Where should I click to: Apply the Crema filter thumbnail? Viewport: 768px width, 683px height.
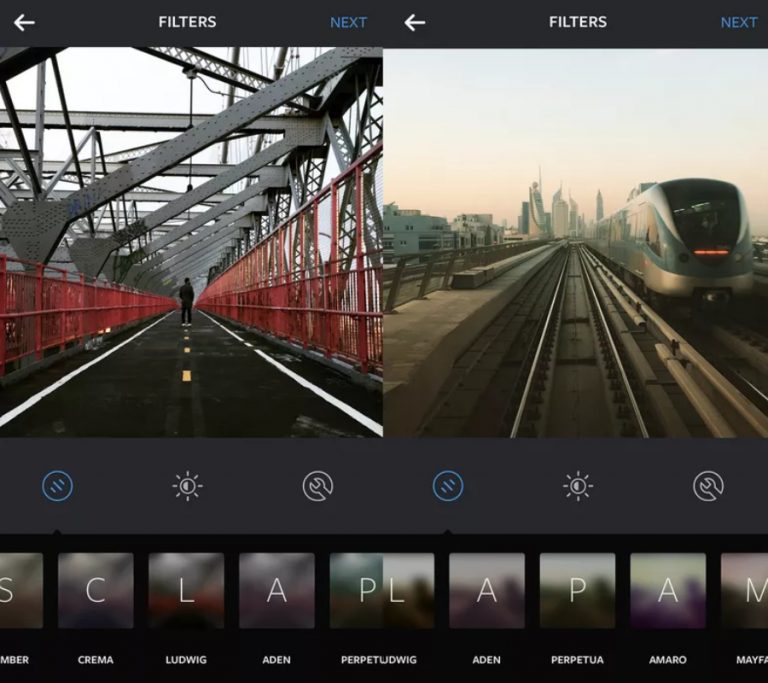tap(95, 590)
